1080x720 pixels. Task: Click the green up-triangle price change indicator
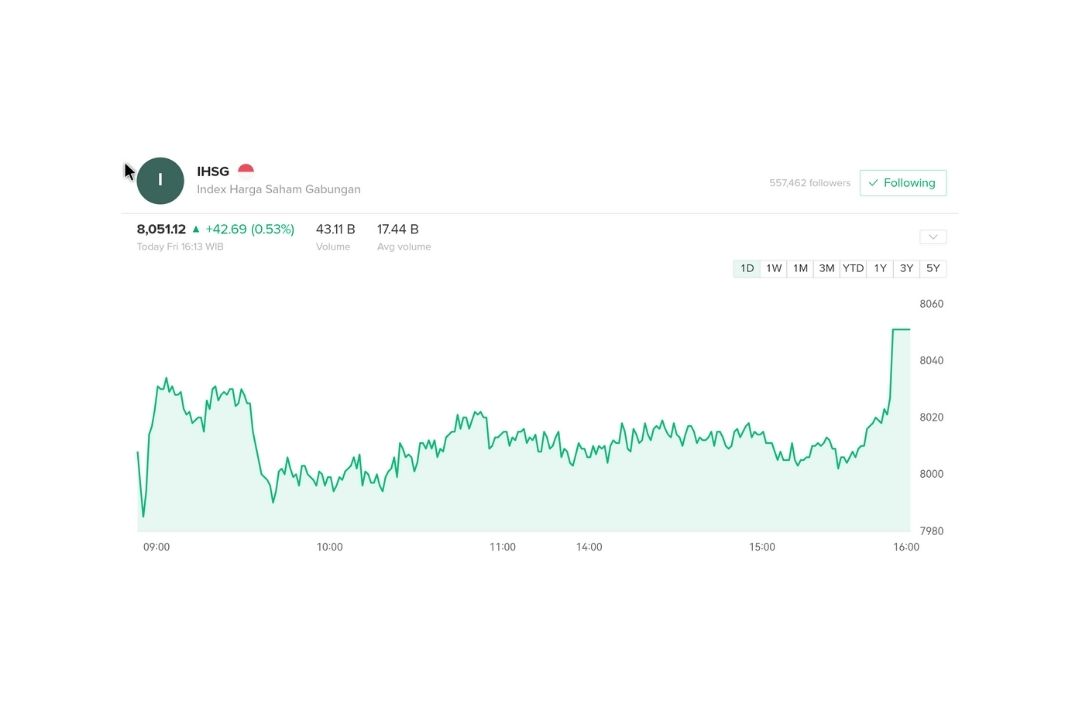pyautogui.click(x=196, y=229)
